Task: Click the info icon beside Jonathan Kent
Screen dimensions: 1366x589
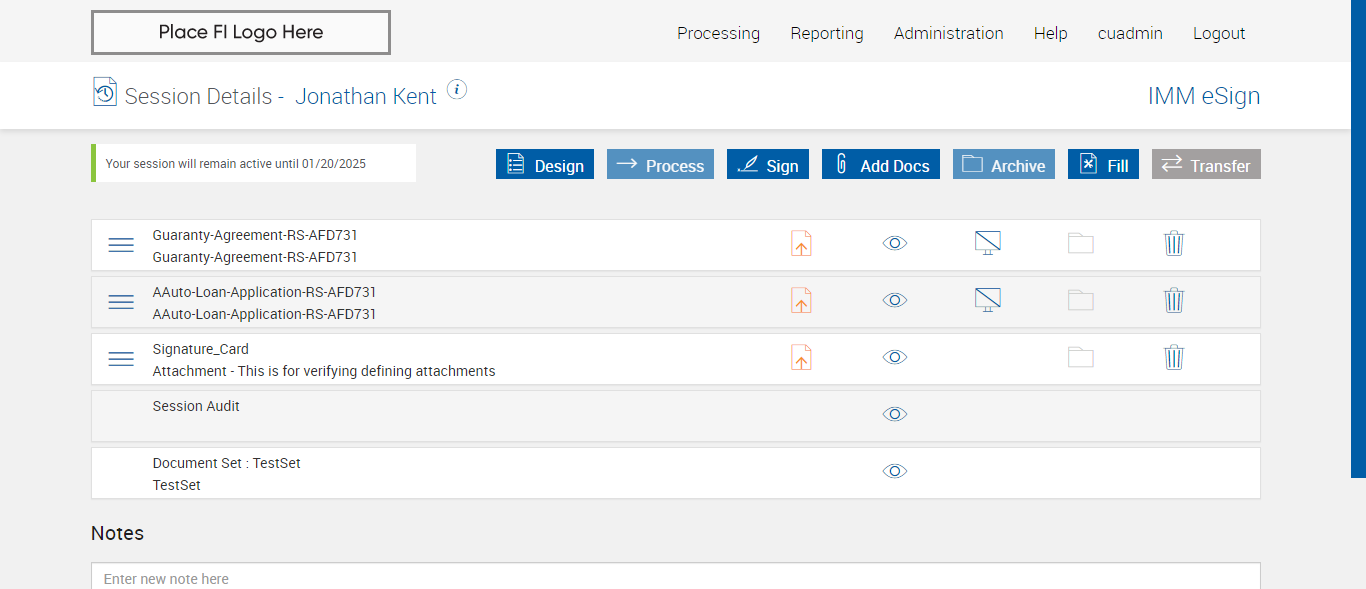Action: click(x=457, y=90)
